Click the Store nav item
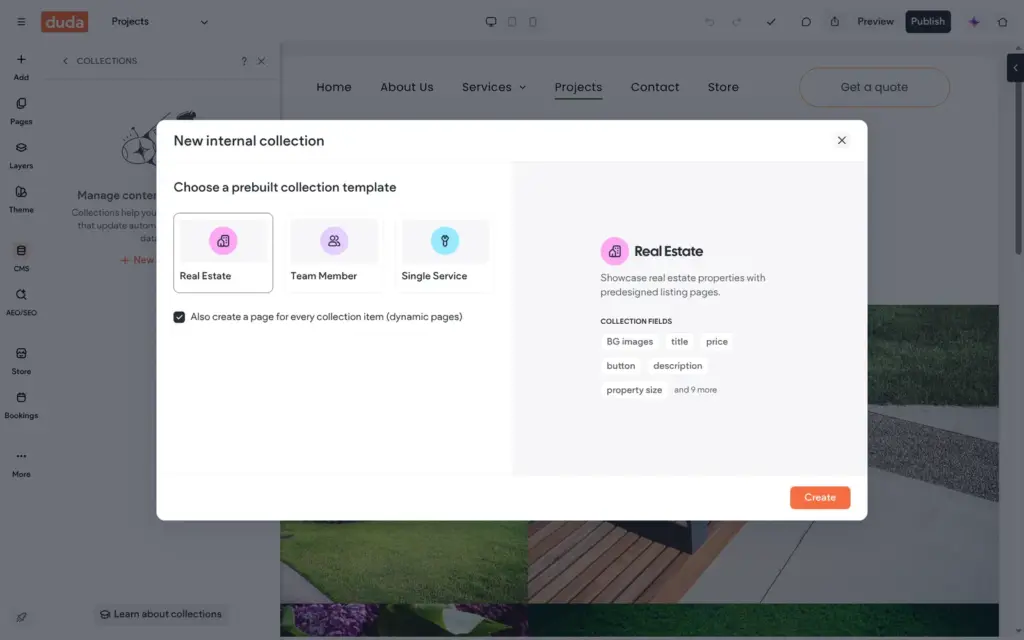The width and height of the screenshot is (1024, 640). coord(723,87)
